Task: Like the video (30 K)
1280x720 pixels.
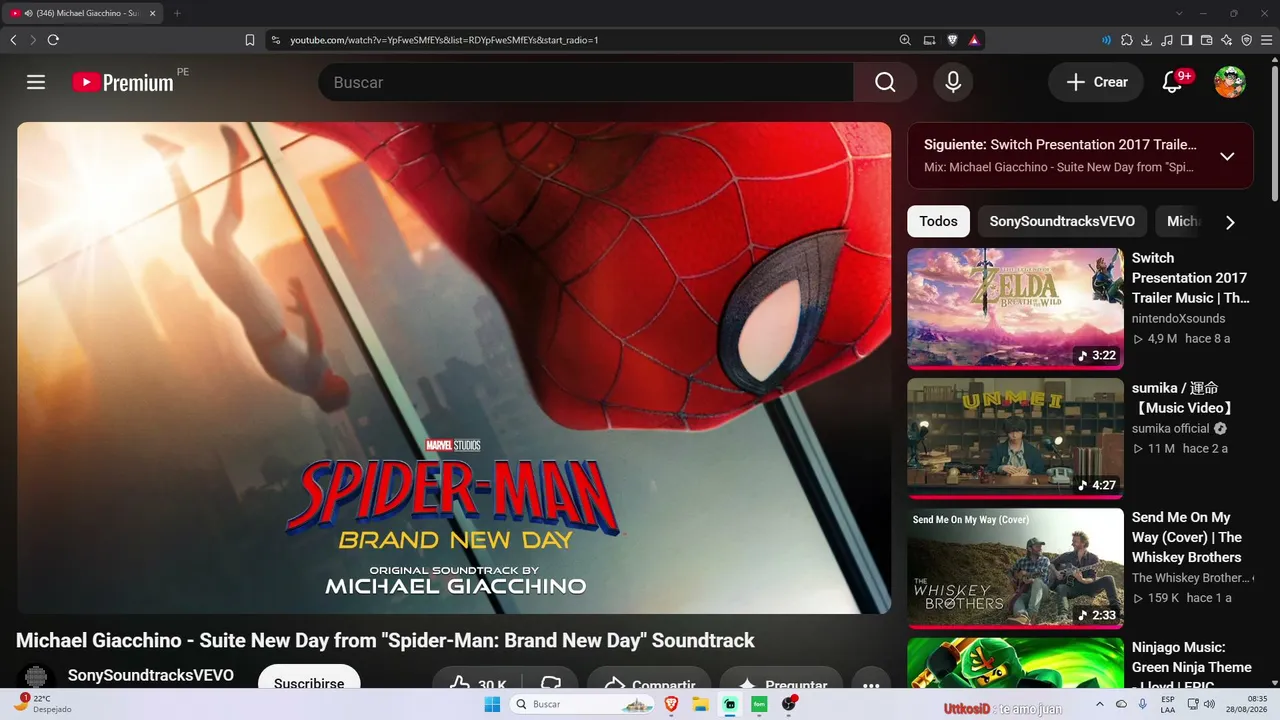Action: point(478,678)
